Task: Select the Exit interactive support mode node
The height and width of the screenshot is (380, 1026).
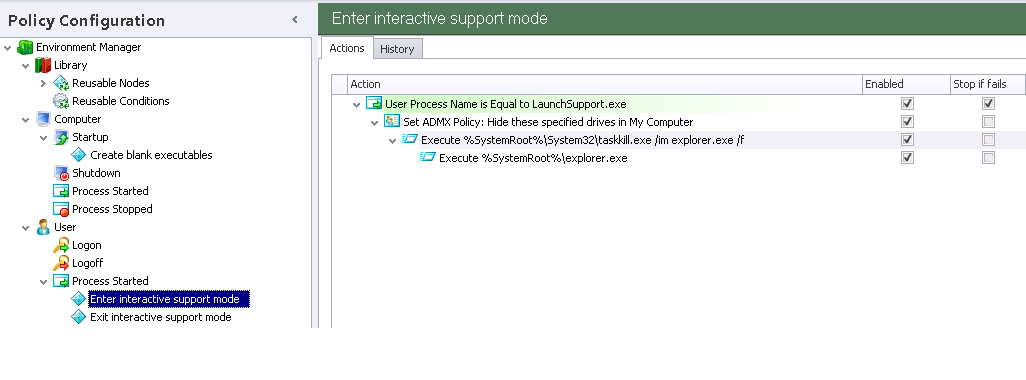Action: tap(161, 317)
